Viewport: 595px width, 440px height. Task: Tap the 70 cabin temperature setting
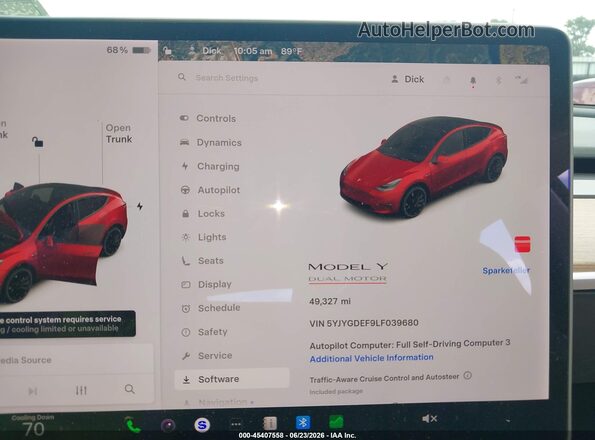pos(33,429)
